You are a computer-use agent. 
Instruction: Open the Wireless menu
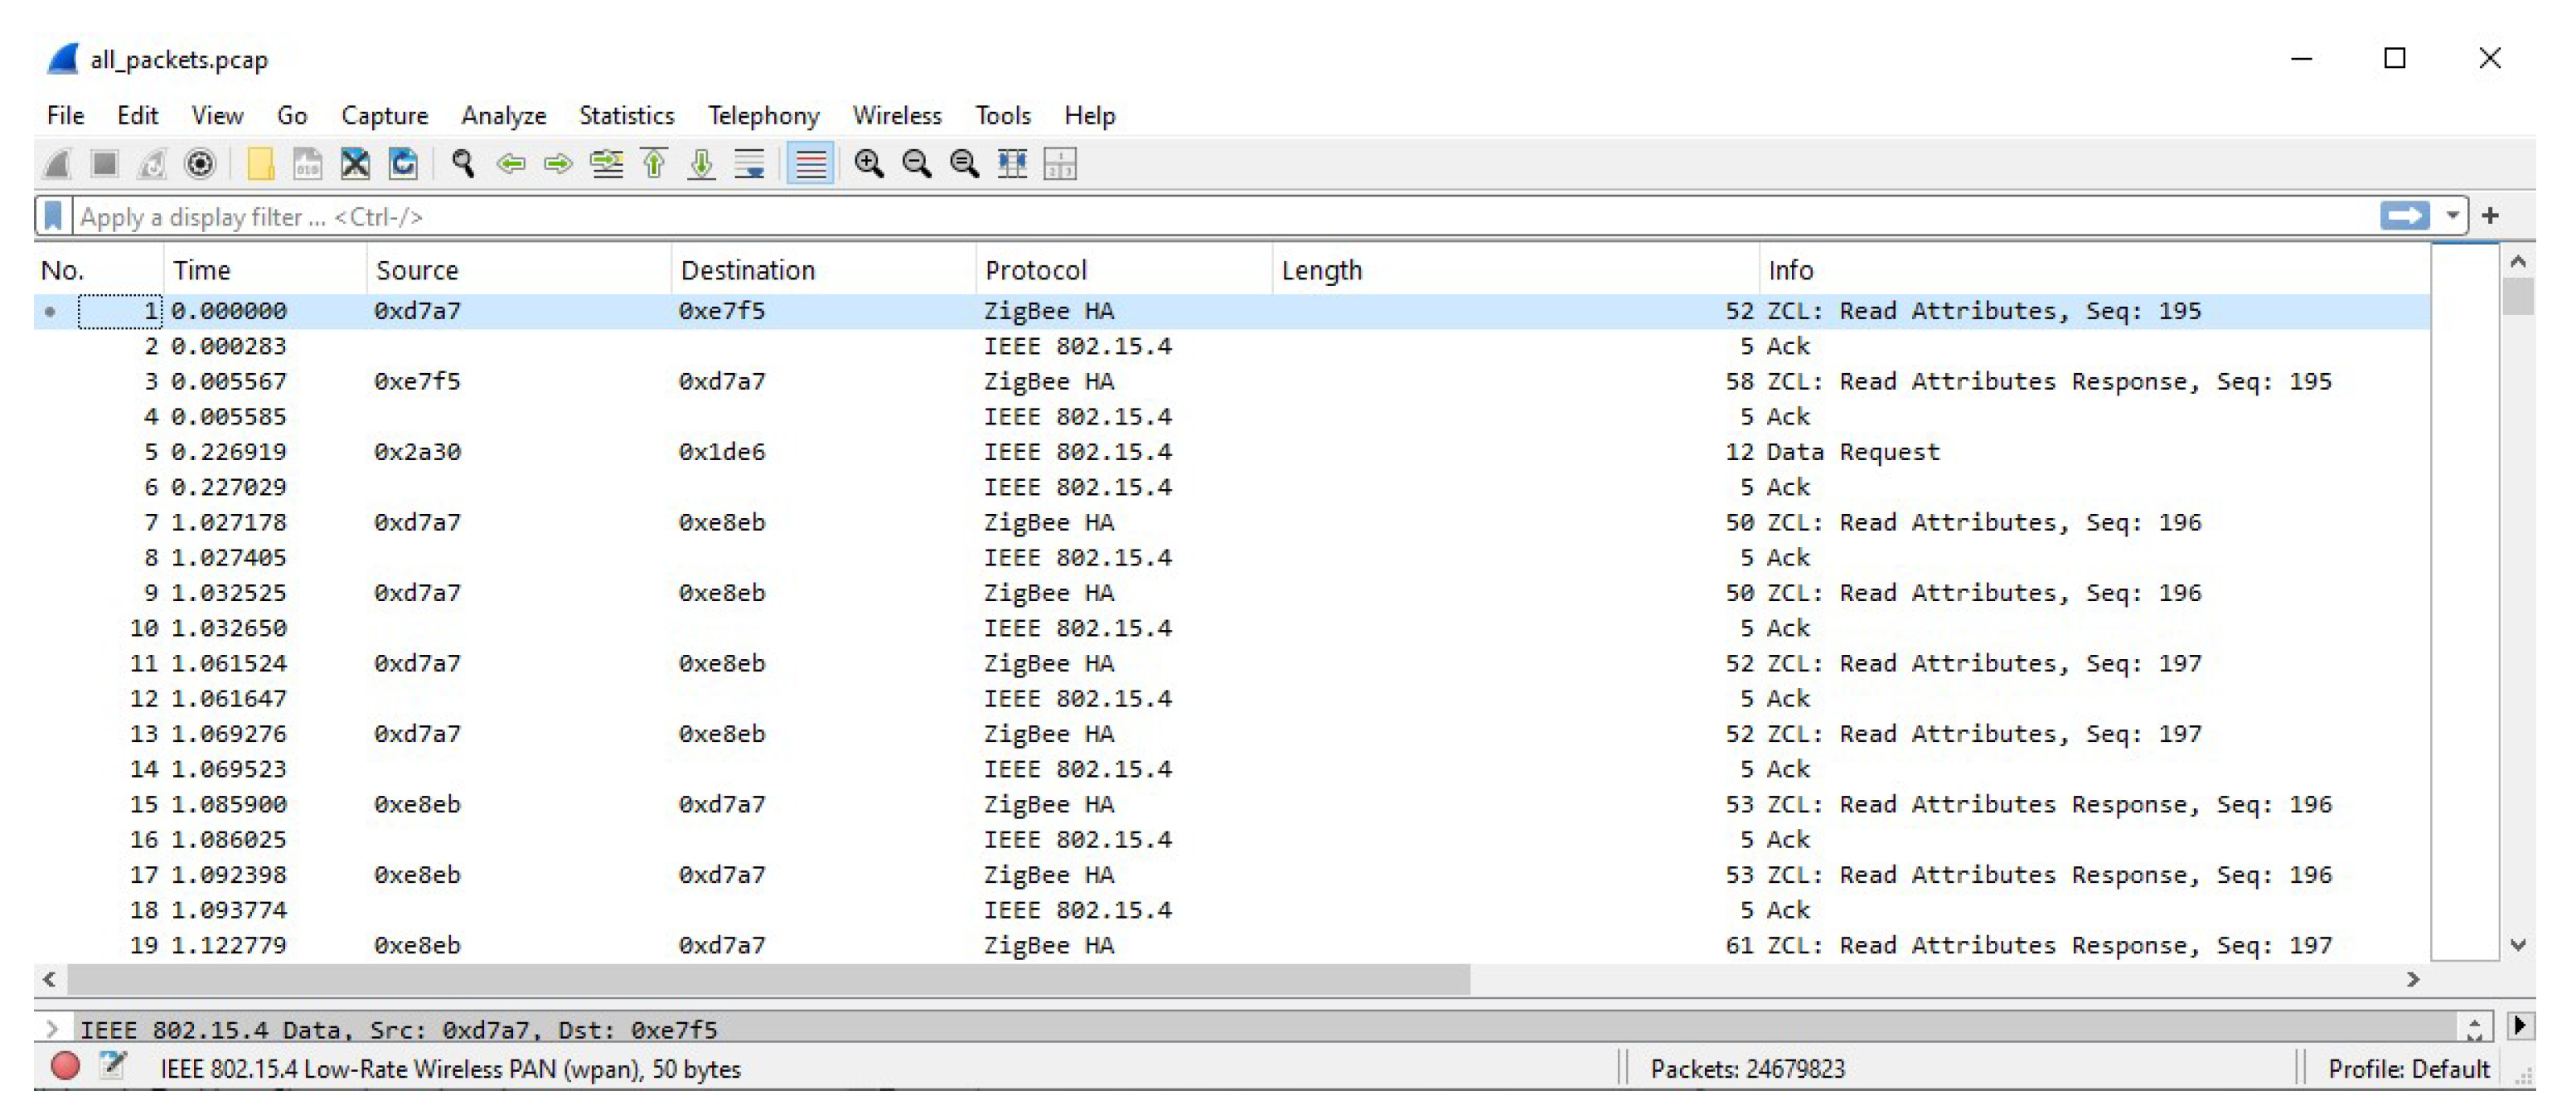point(897,116)
